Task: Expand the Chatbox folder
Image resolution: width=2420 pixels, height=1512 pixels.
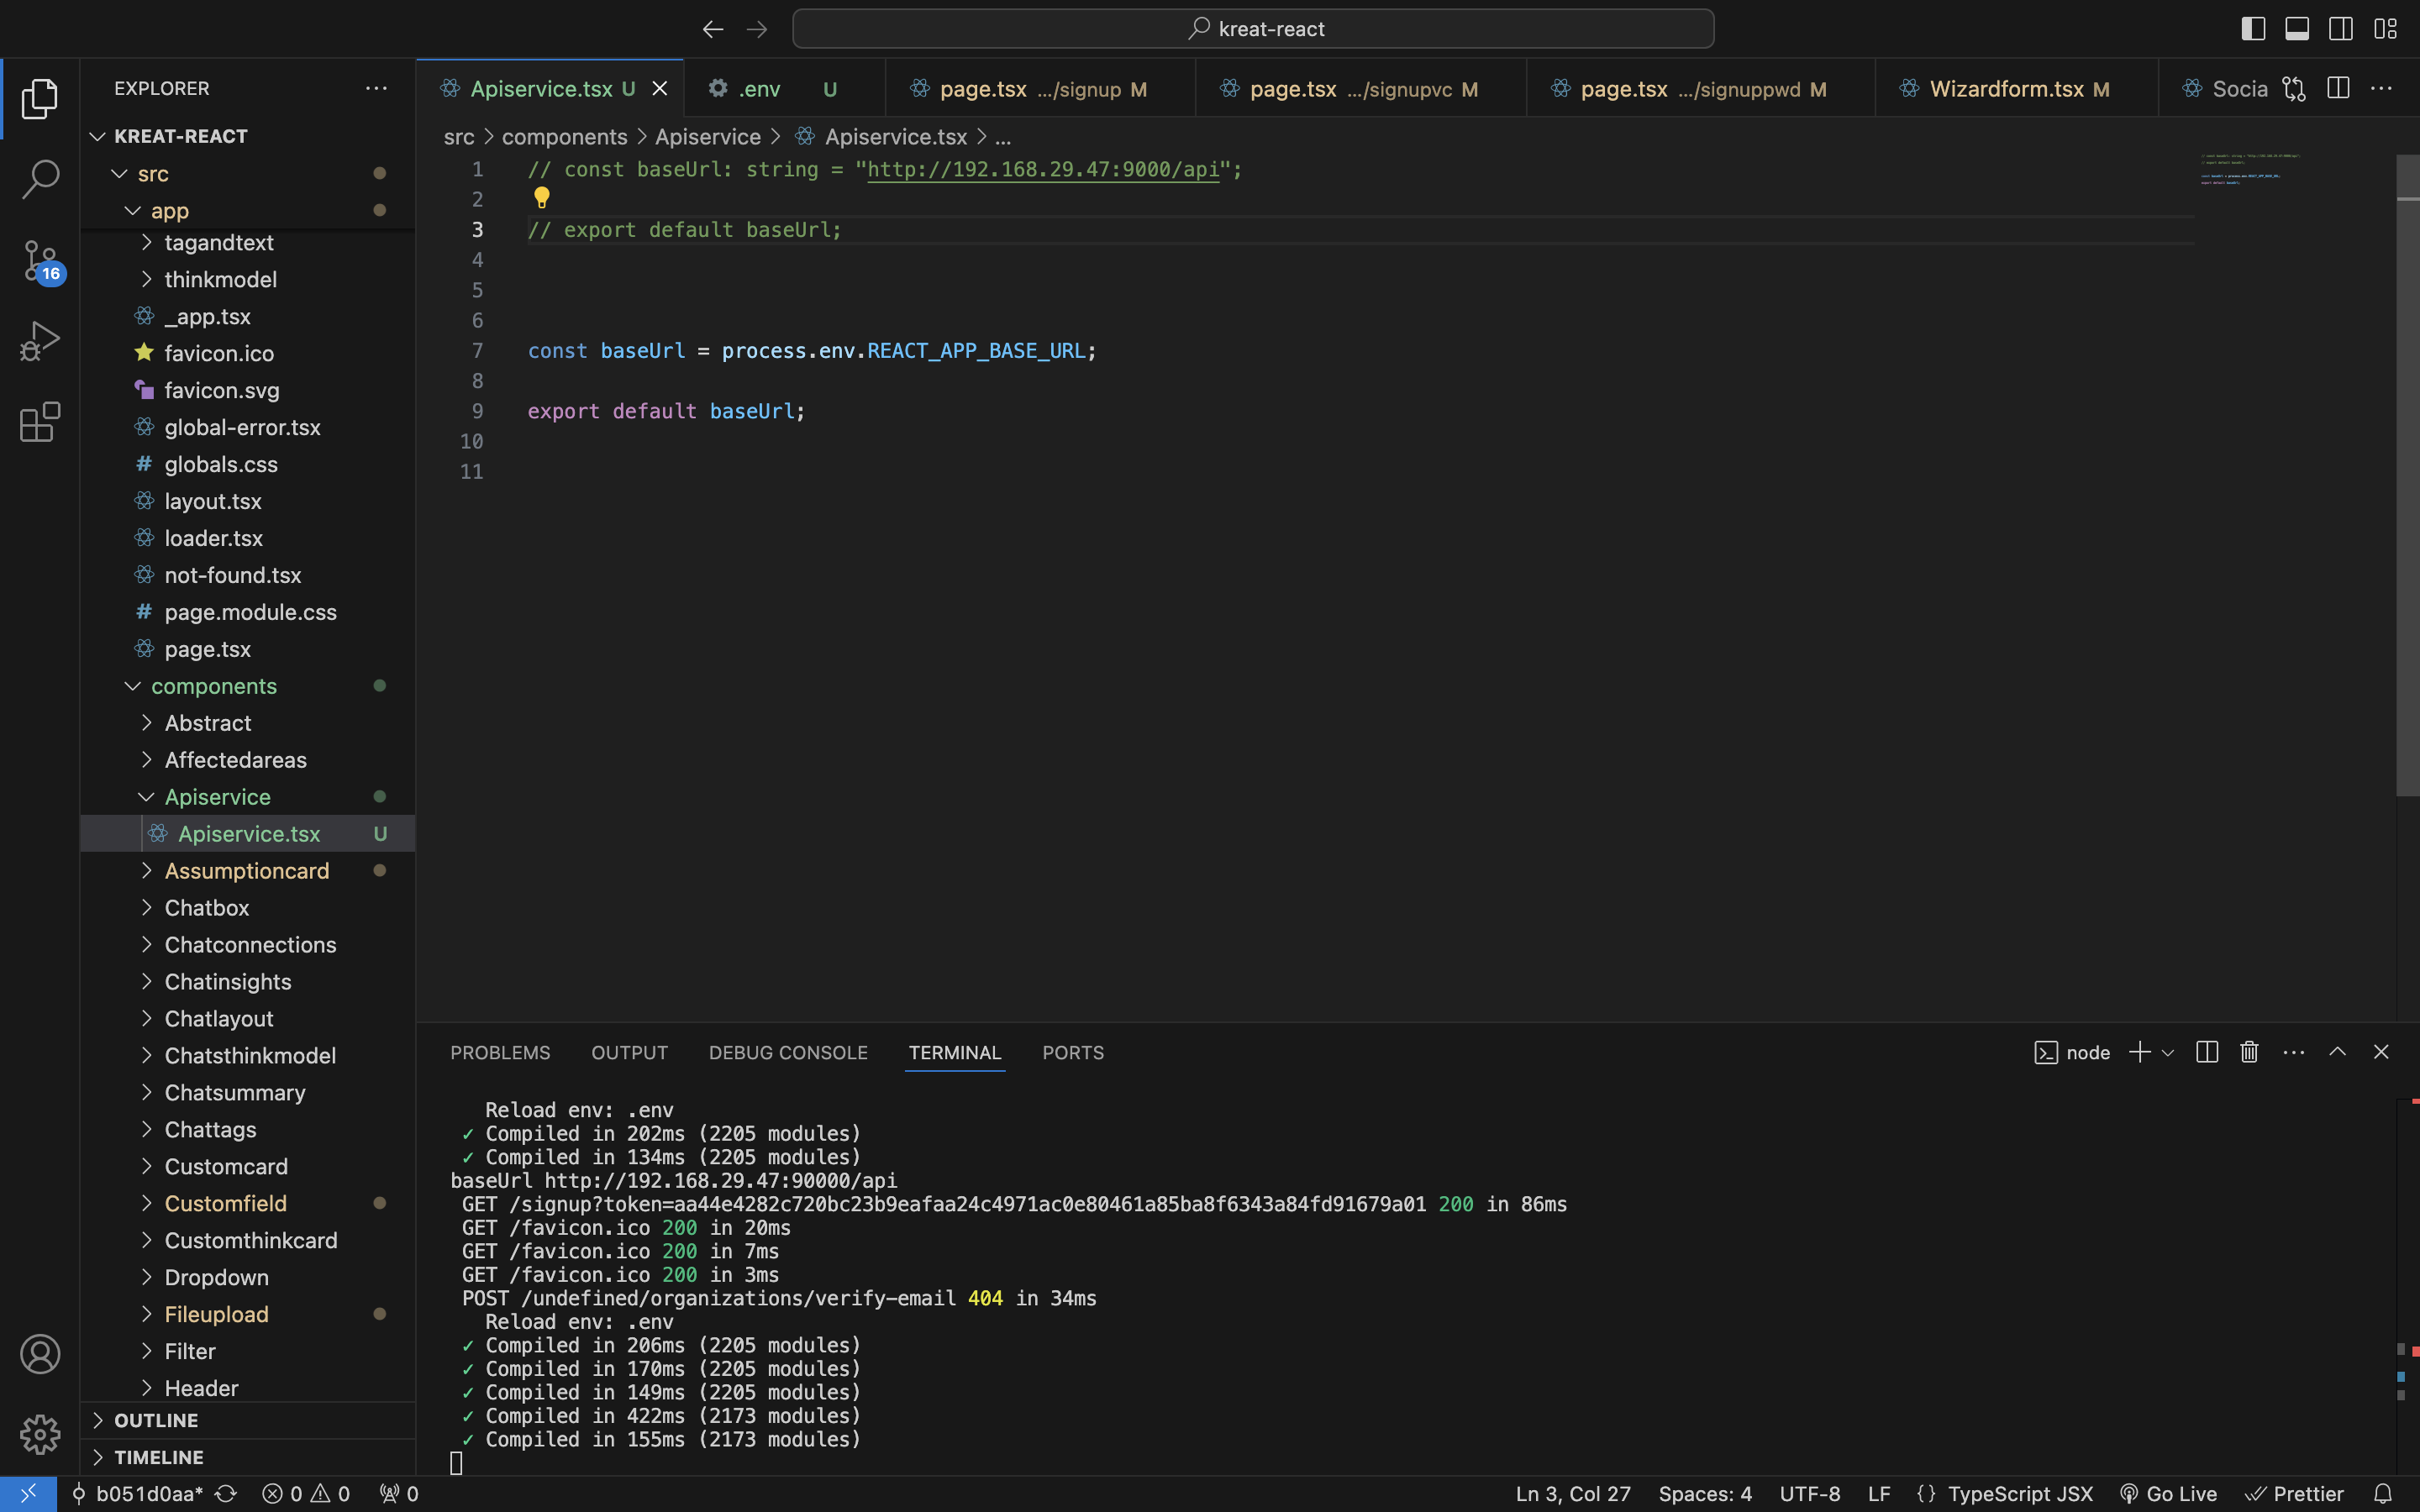Action: (207, 908)
